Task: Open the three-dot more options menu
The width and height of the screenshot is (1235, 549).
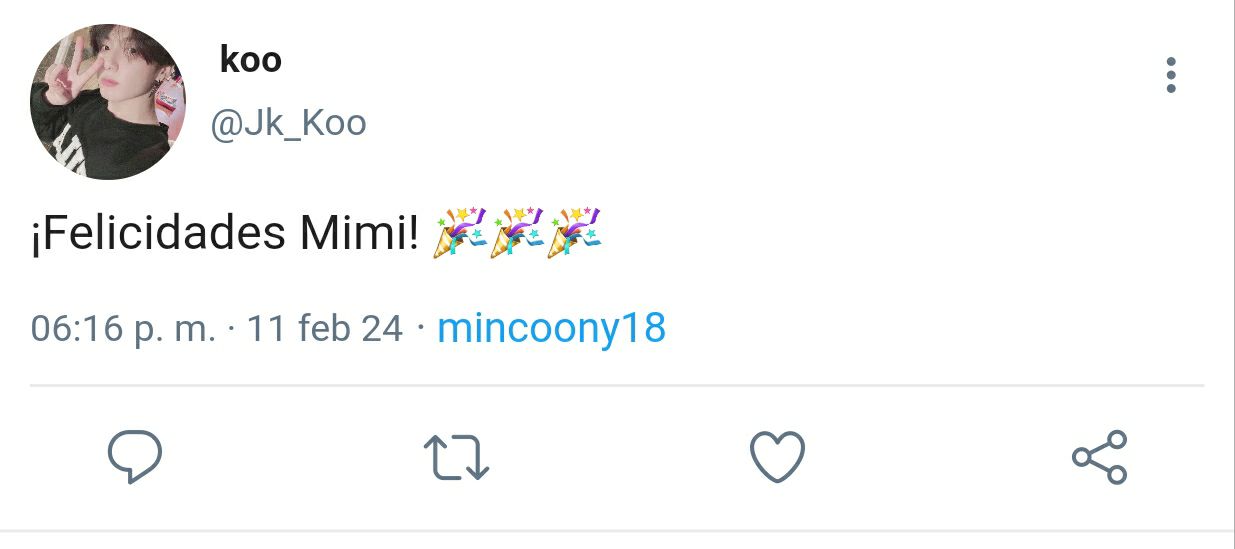Action: pyautogui.click(x=1170, y=76)
